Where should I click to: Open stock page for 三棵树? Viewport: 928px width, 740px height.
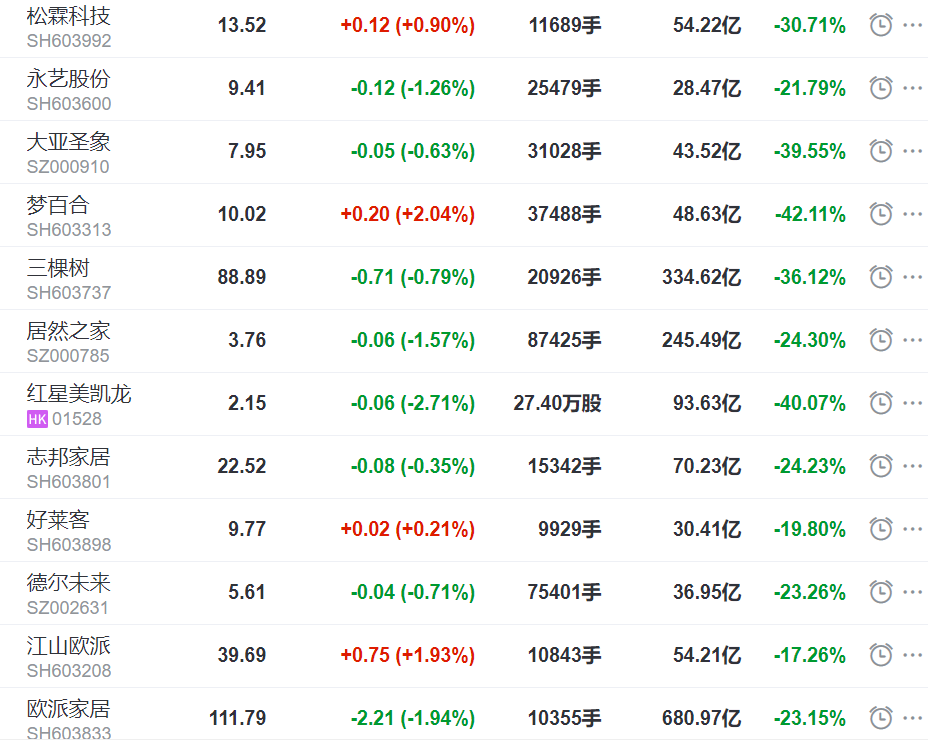coord(58,268)
